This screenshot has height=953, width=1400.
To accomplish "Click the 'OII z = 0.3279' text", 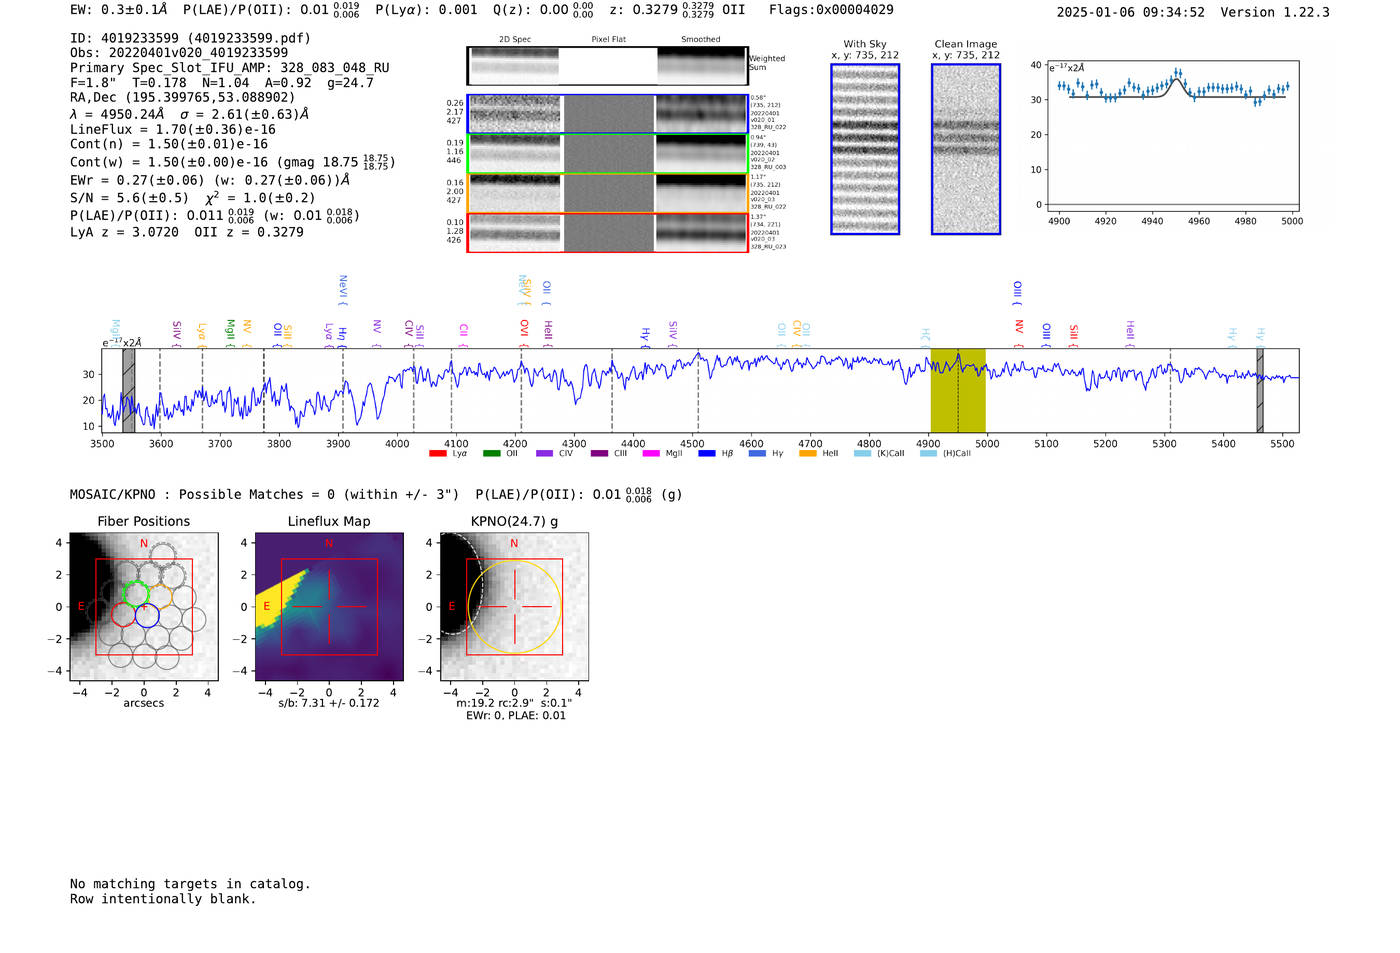I will [x=249, y=232].
